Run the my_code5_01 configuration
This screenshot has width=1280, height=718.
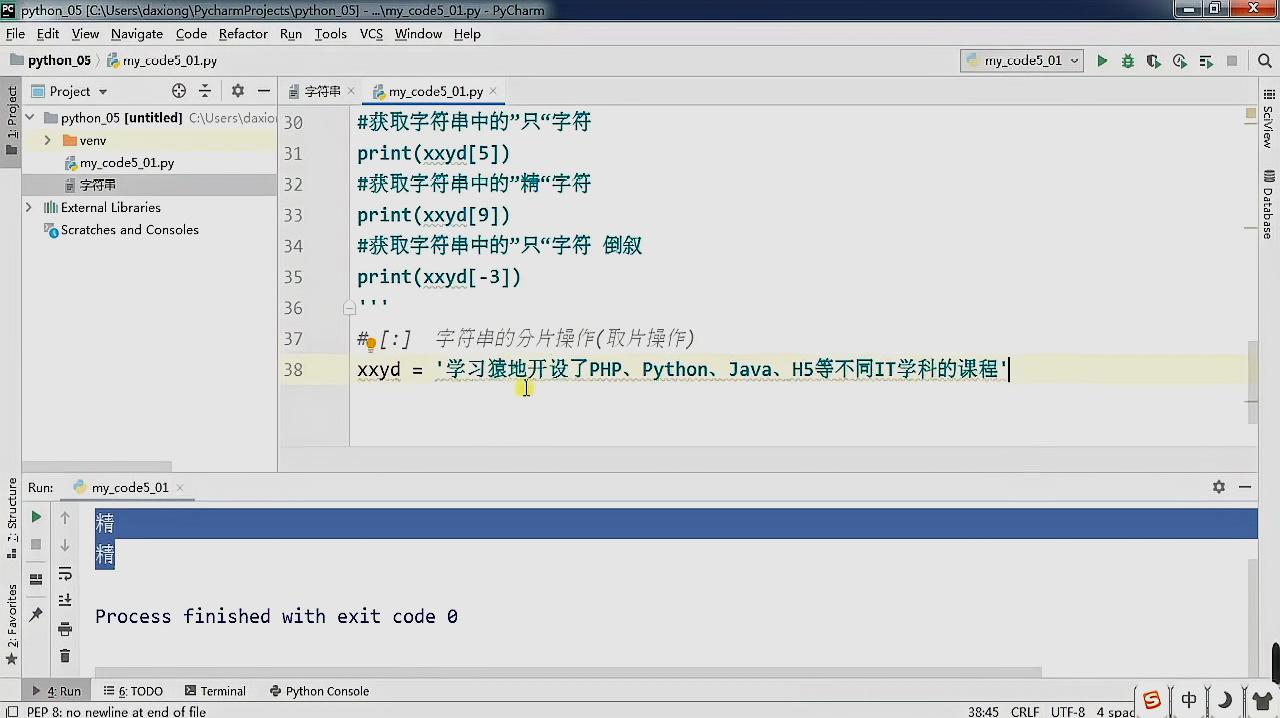pos(1102,60)
